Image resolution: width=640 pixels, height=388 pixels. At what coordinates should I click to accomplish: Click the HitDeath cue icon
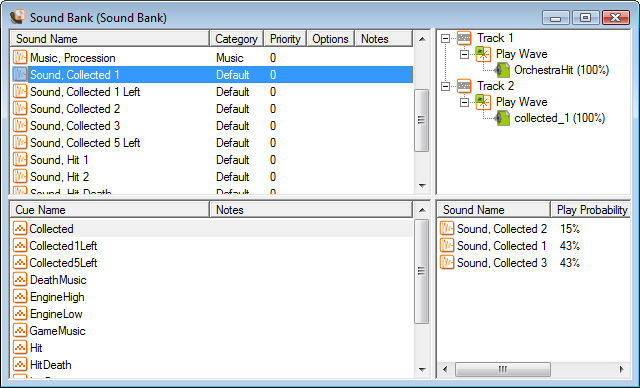20,365
